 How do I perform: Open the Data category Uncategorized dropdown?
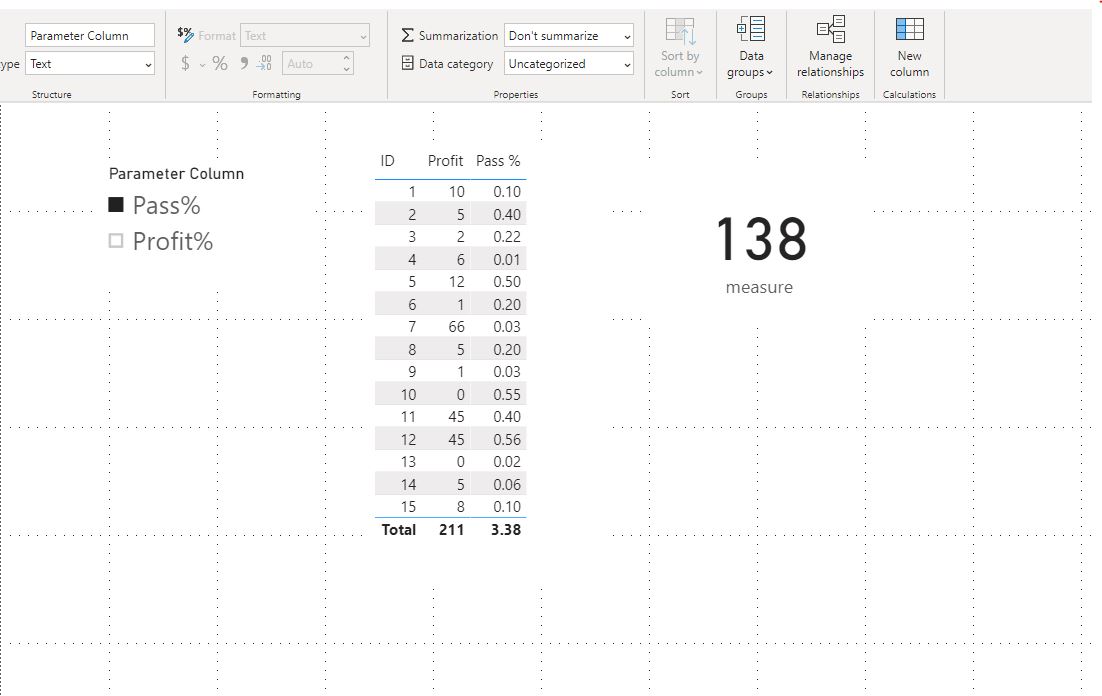(x=569, y=63)
